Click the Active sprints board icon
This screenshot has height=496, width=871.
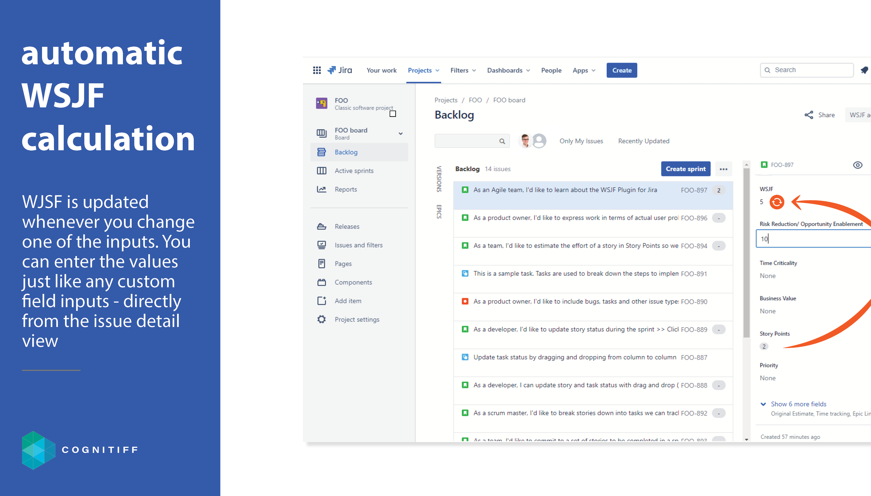(x=322, y=171)
